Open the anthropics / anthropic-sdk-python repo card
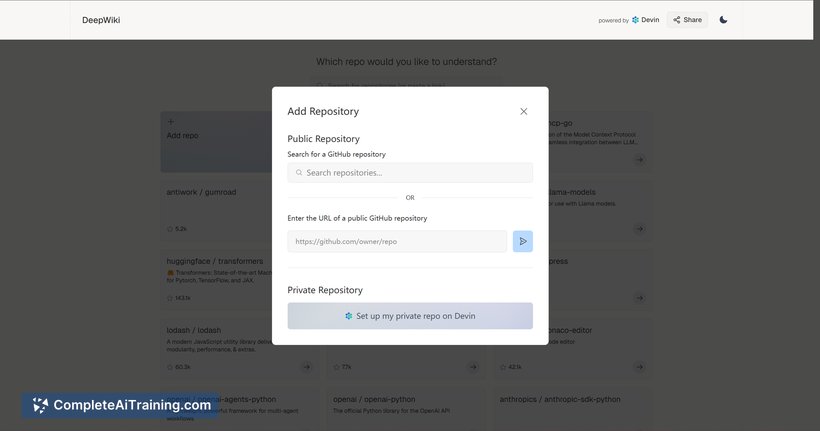The image size is (820, 431). 573,409
